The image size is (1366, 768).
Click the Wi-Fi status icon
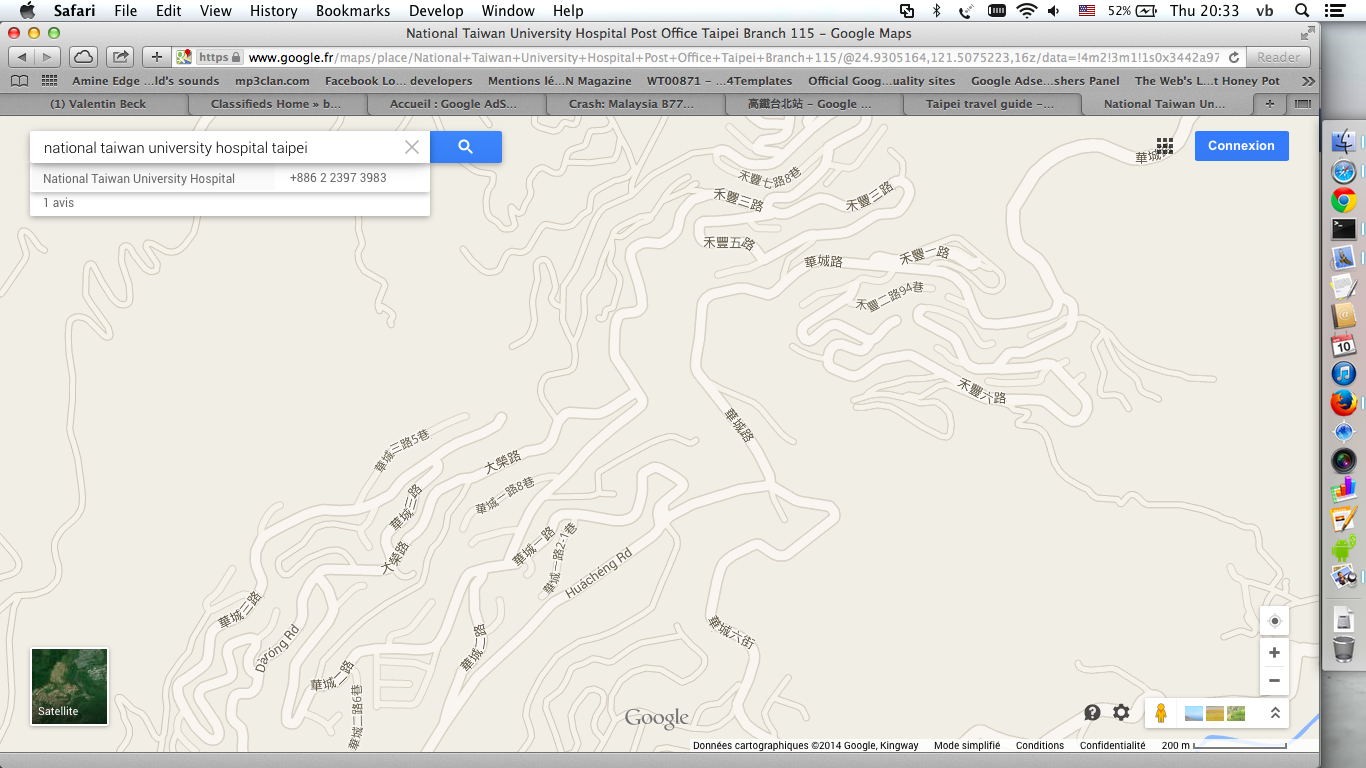click(x=1026, y=11)
